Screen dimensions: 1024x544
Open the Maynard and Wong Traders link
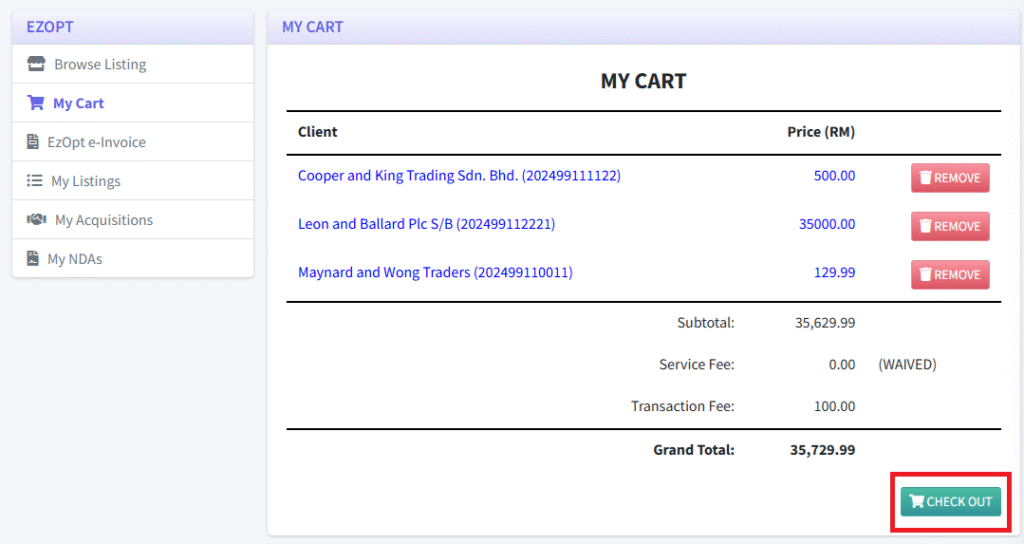coord(435,272)
